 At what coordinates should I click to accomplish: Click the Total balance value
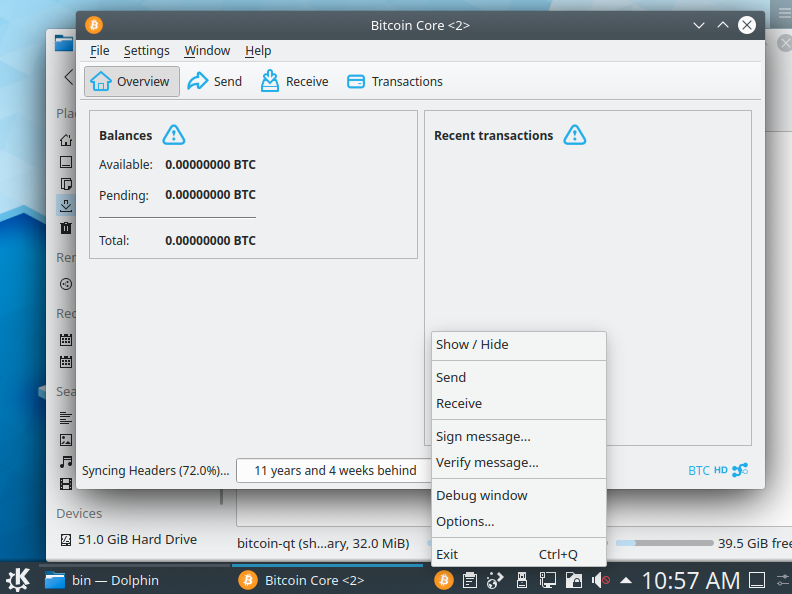click(210, 240)
